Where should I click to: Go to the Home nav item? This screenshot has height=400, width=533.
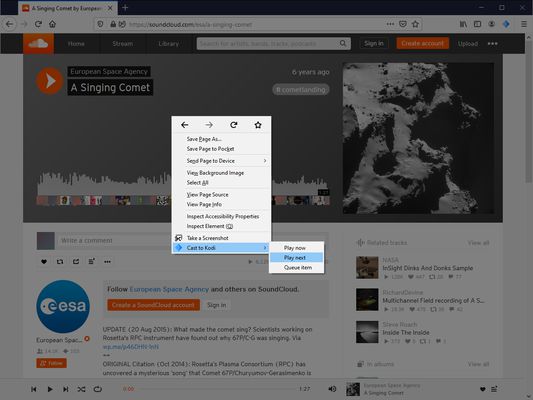(x=76, y=44)
